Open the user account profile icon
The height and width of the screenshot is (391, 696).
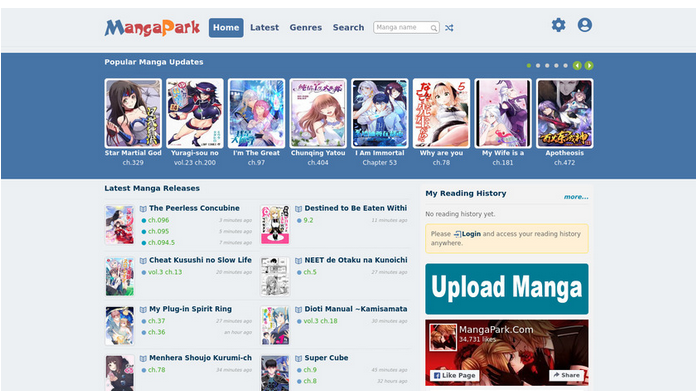pyautogui.click(x=585, y=25)
